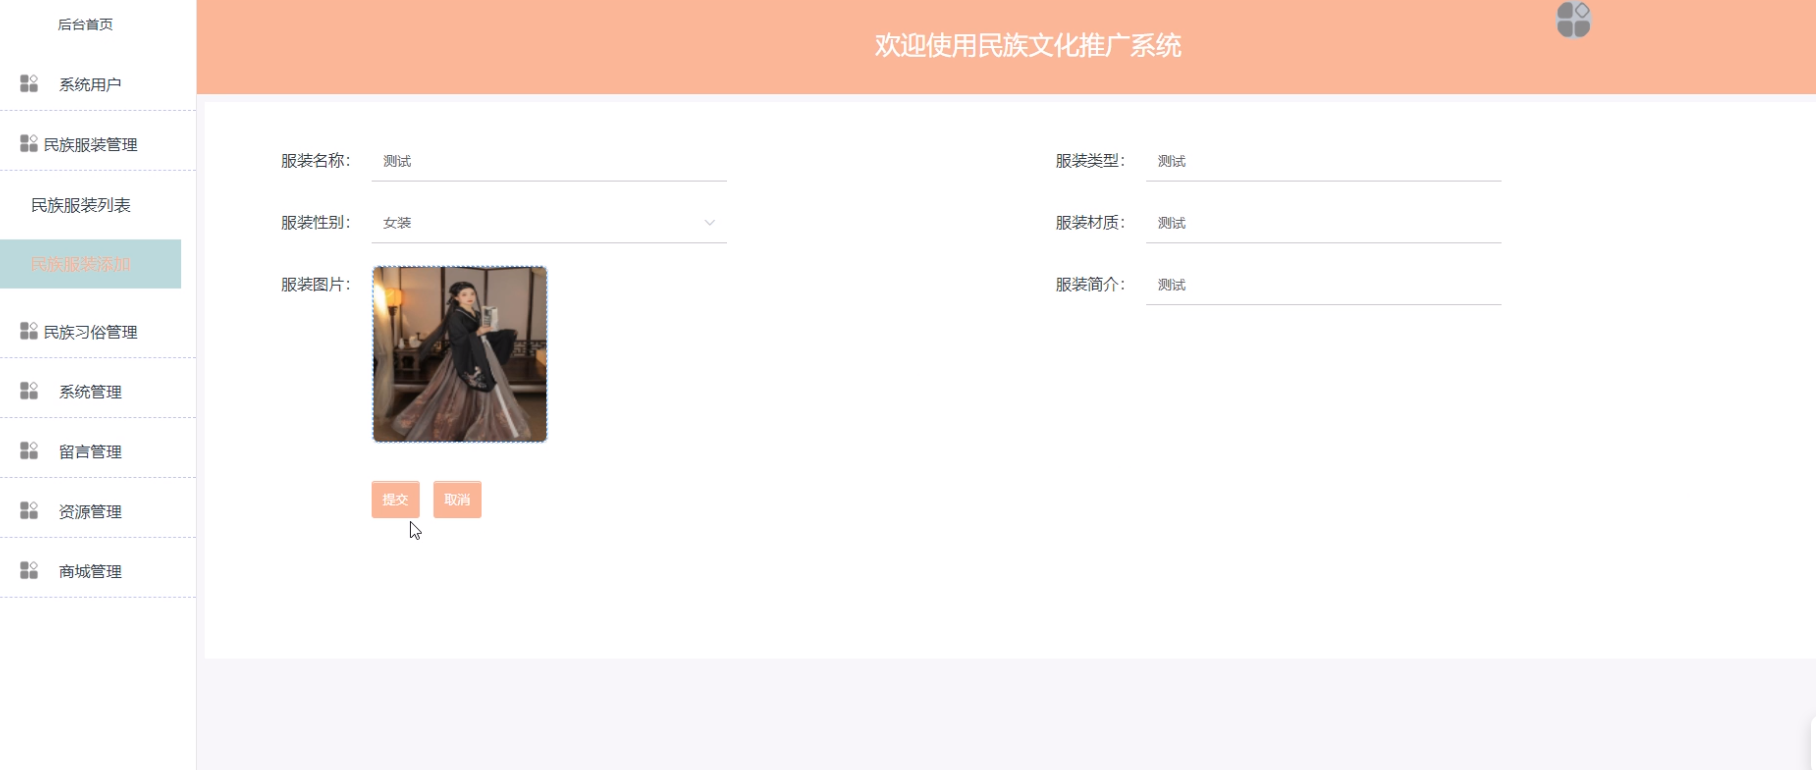Submit the form with 提交 button
Screen dimensions: 1816x770
point(395,499)
